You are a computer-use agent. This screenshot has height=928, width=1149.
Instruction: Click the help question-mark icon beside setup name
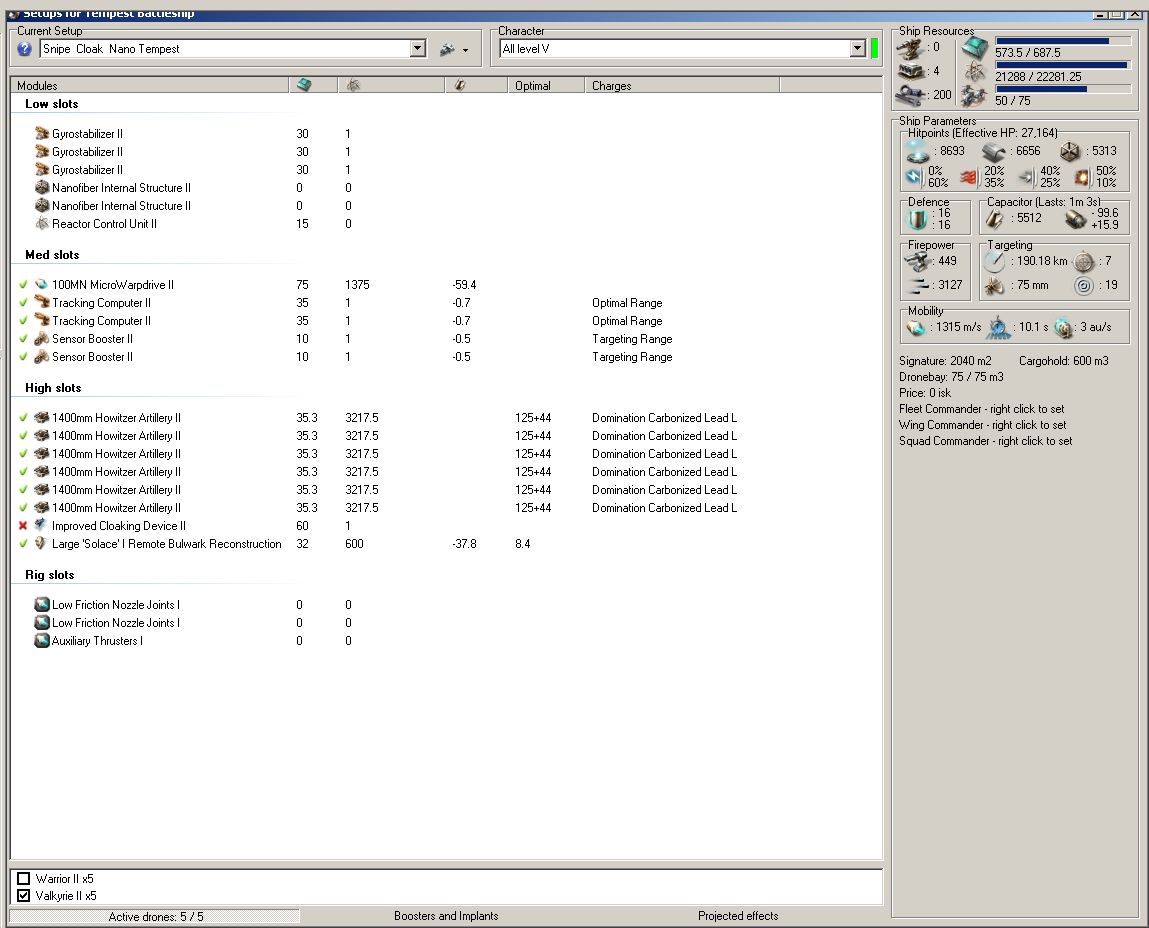[x=24, y=49]
